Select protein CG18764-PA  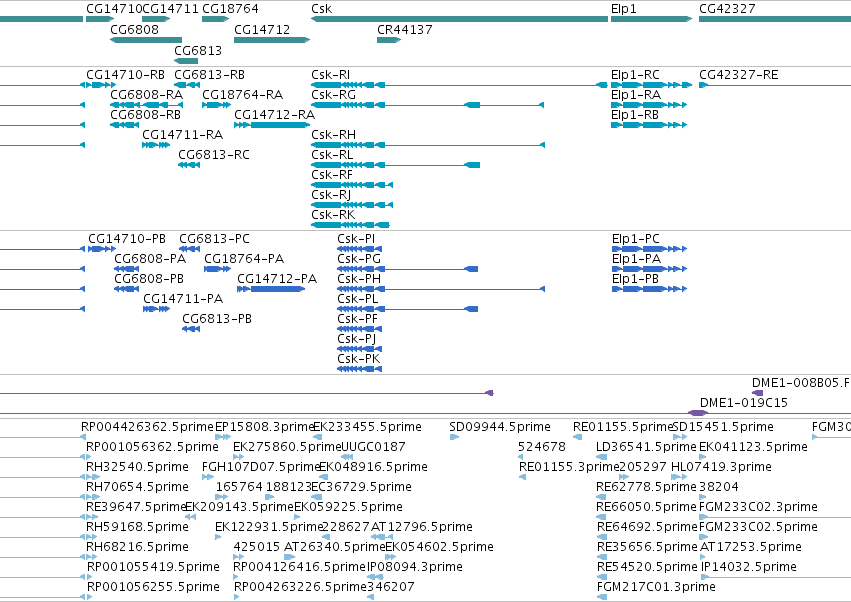coord(244,259)
